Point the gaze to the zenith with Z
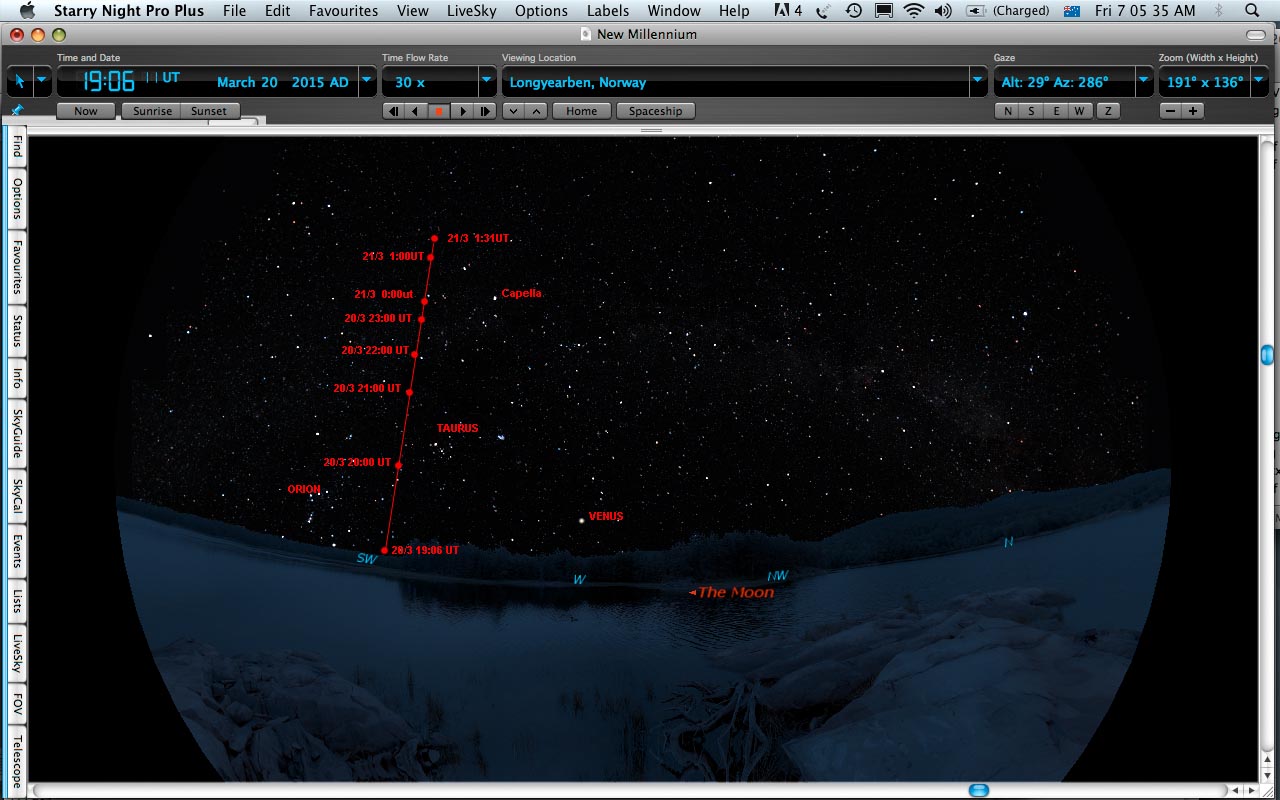The height and width of the screenshot is (800, 1280). pyautogui.click(x=1107, y=111)
